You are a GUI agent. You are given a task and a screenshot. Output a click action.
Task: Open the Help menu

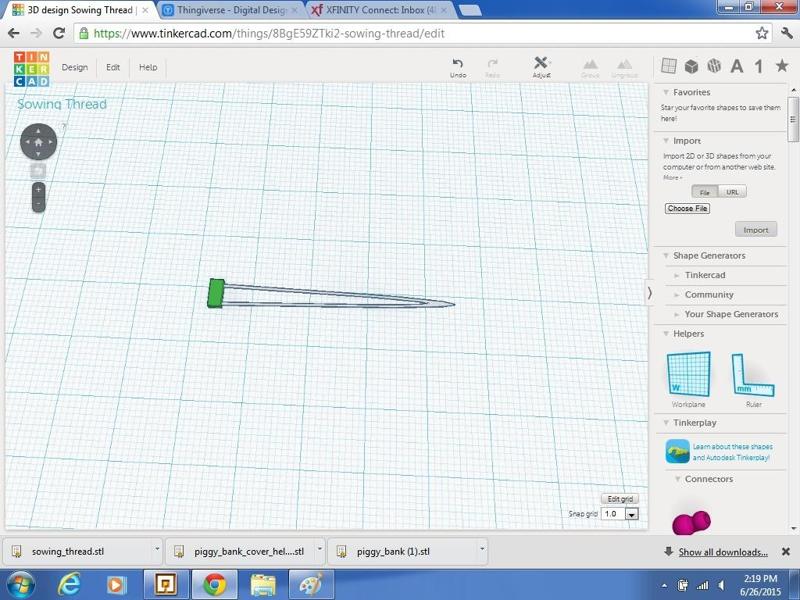coord(148,67)
